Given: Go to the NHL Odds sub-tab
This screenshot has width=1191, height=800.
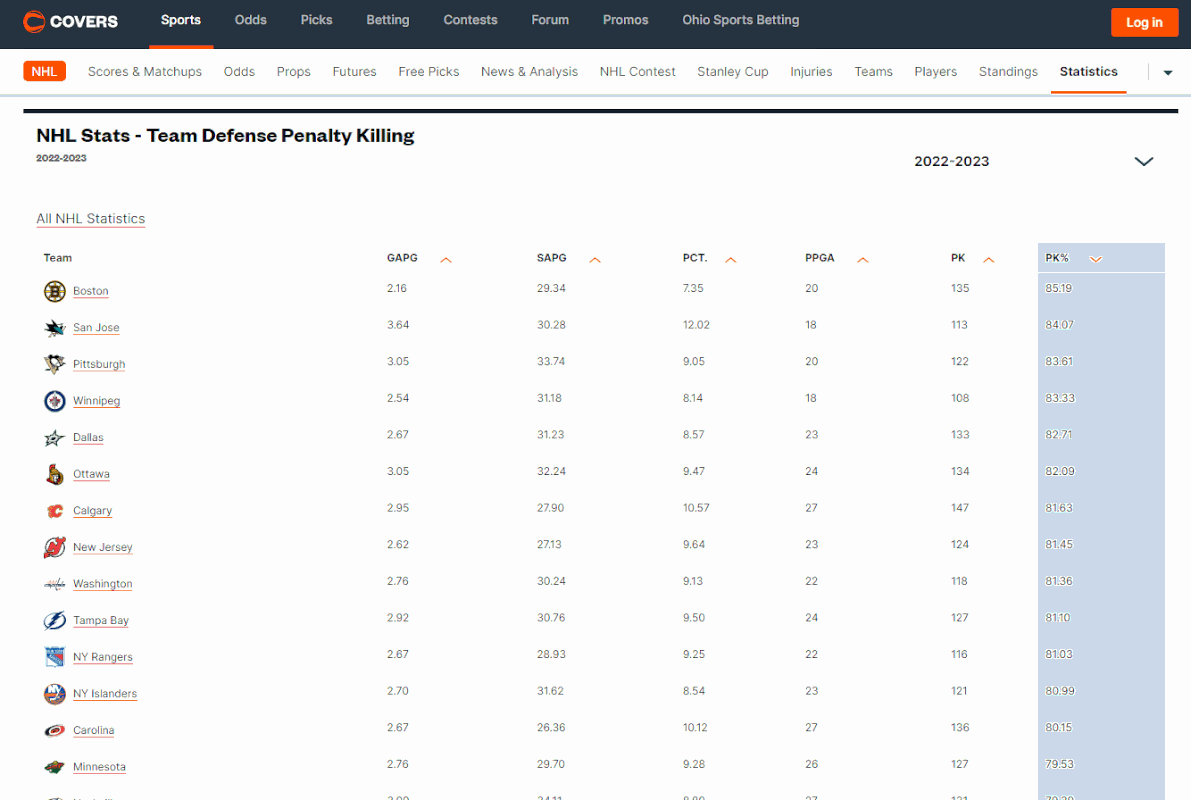Looking at the screenshot, I should [239, 71].
